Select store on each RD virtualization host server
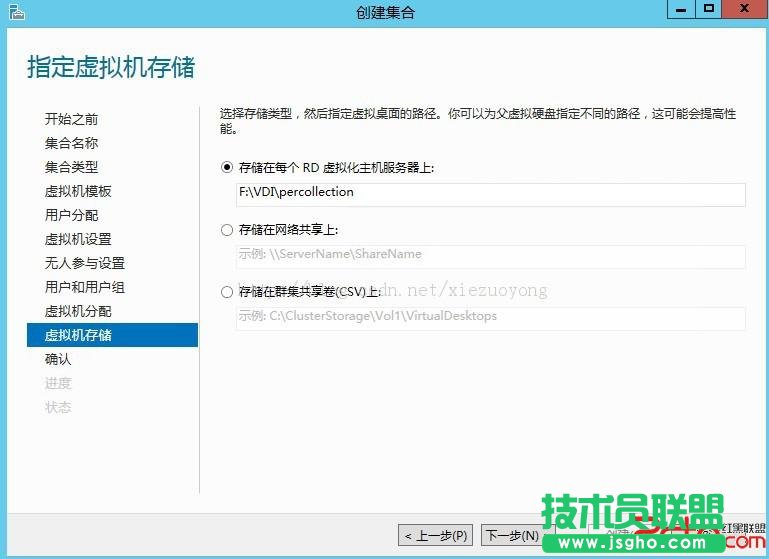 227,168
